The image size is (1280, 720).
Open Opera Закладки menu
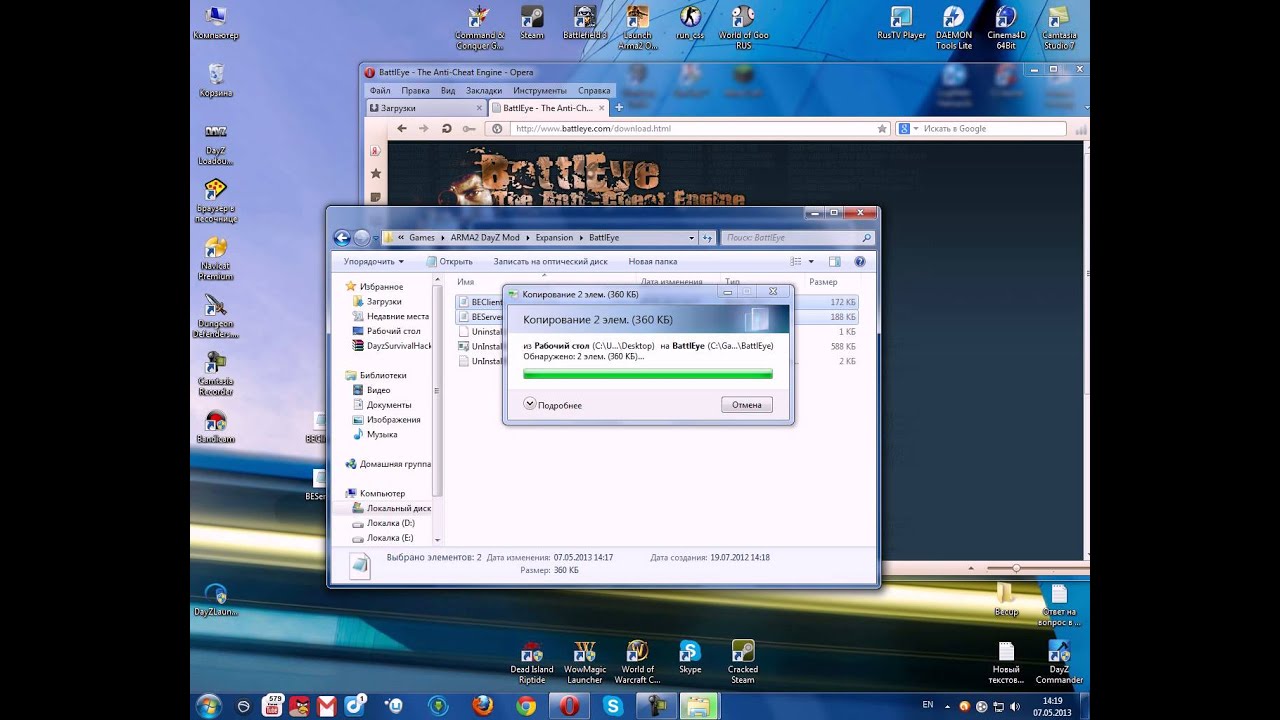click(484, 91)
